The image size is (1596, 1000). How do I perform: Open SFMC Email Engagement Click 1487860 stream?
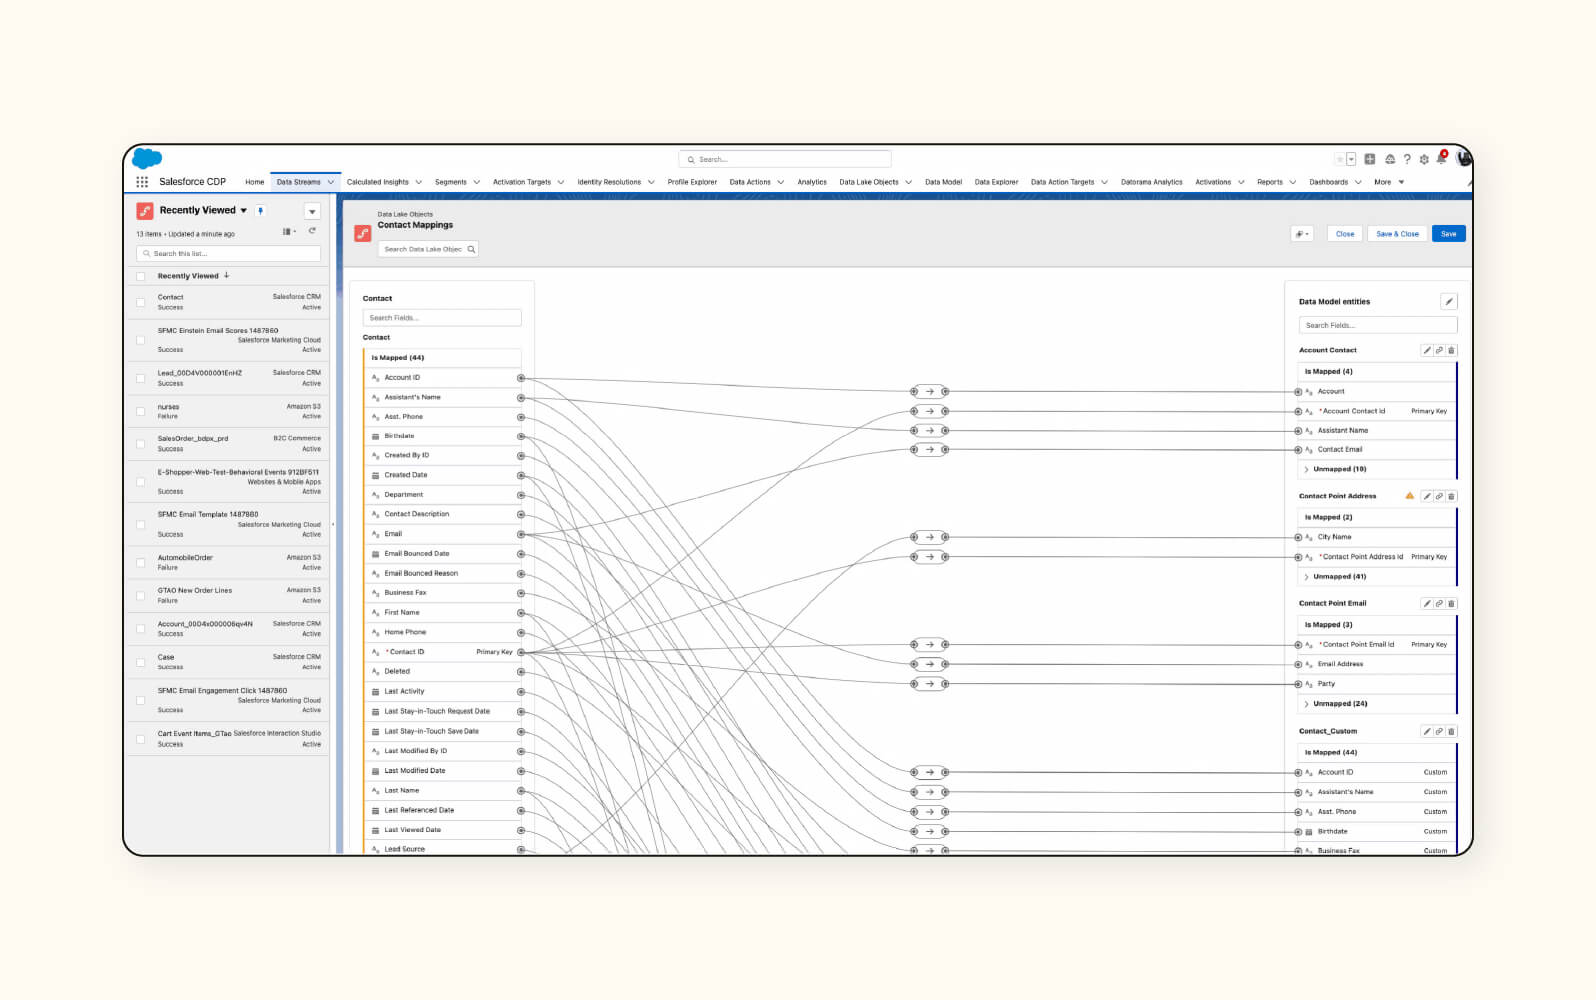pyautogui.click(x=222, y=691)
